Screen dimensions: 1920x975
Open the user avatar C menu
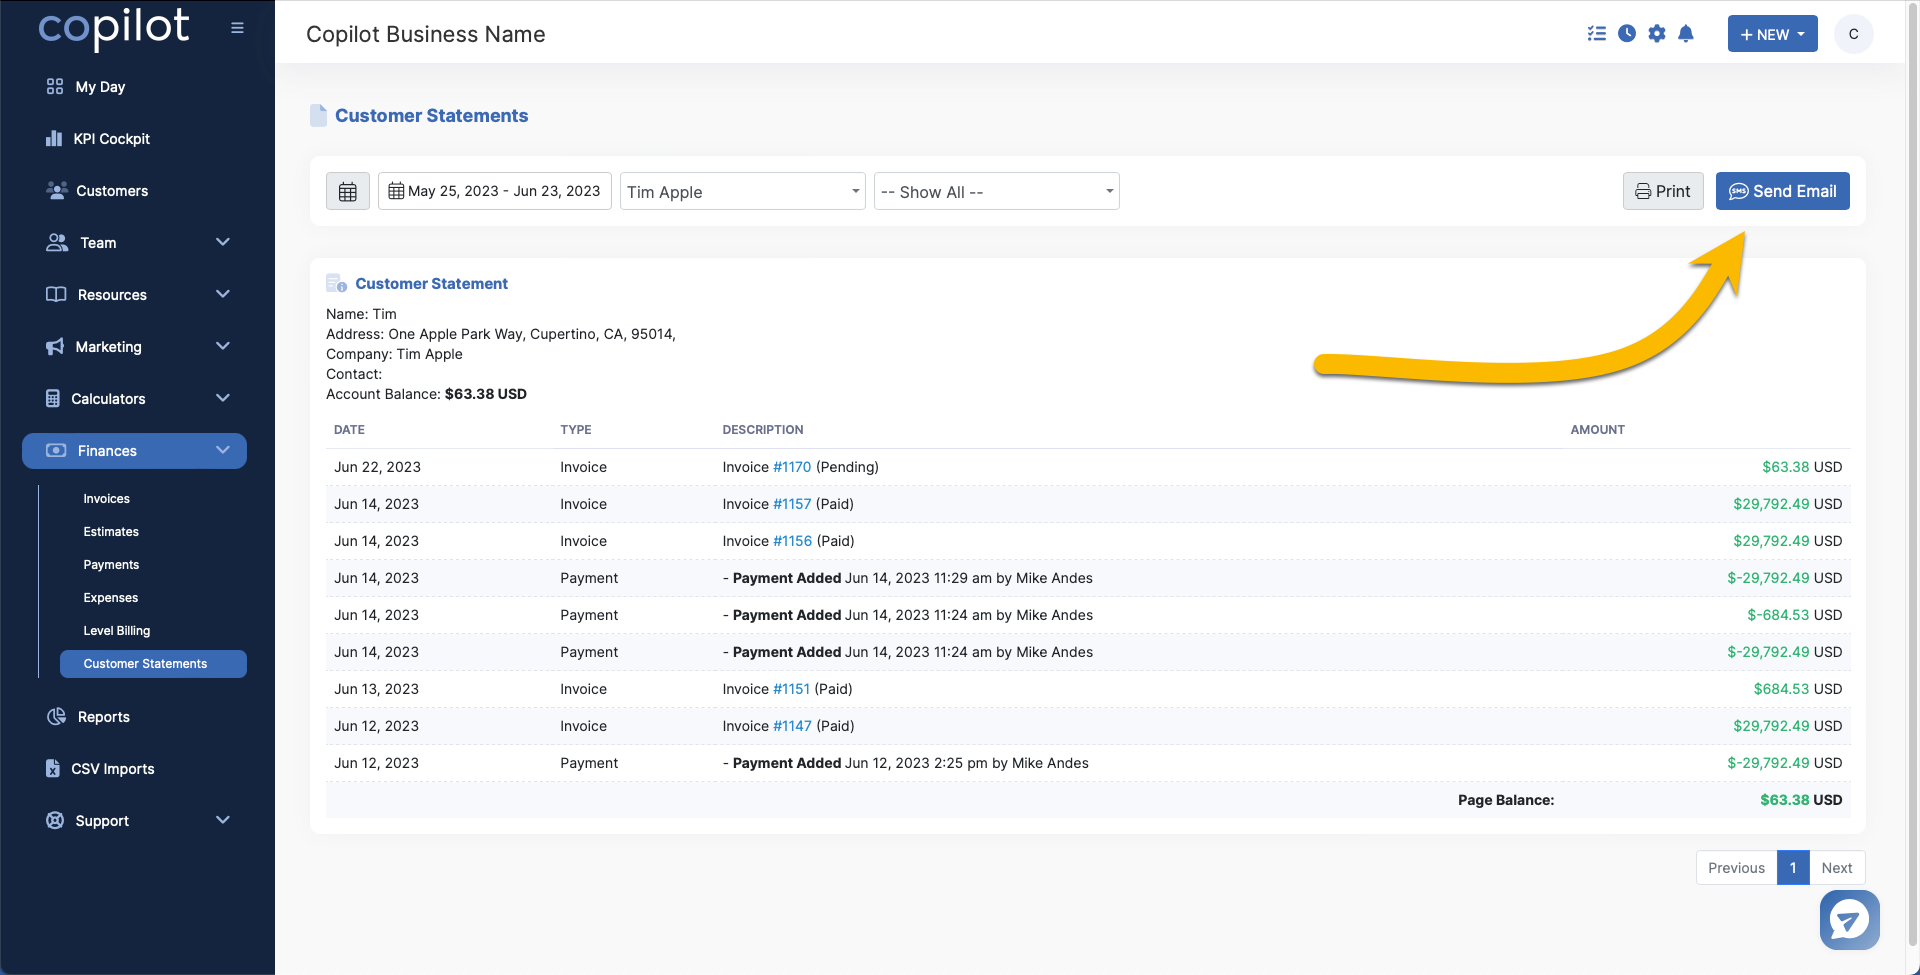[x=1853, y=34]
